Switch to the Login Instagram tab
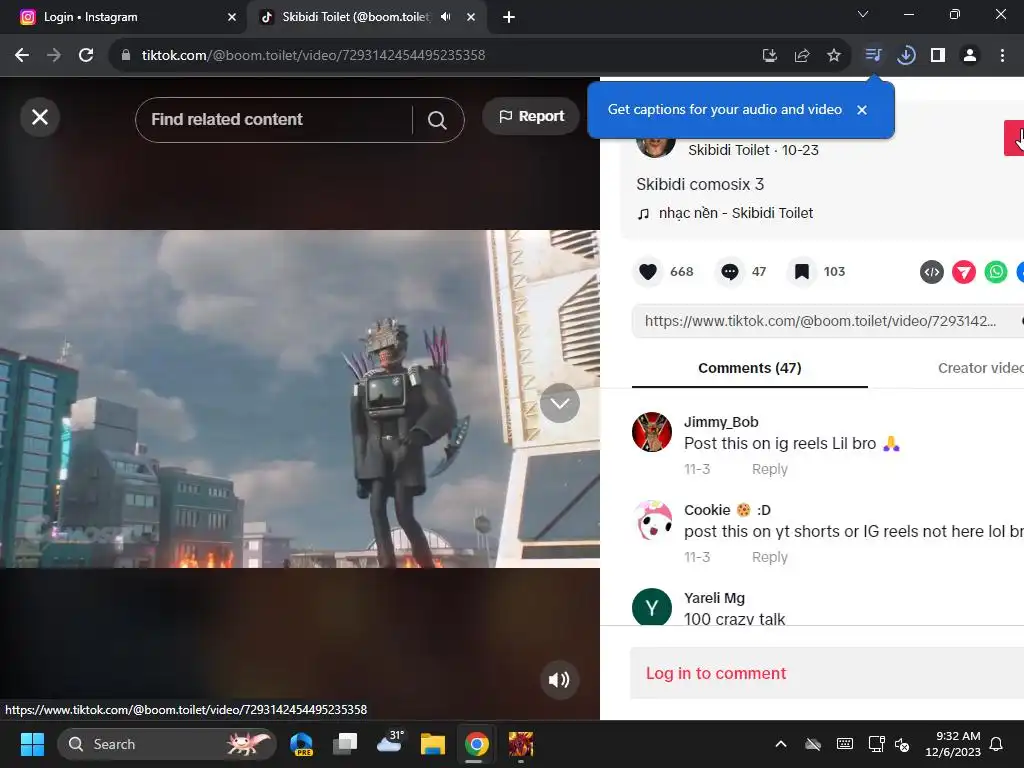The image size is (1024, 768). tap(122, 17)
